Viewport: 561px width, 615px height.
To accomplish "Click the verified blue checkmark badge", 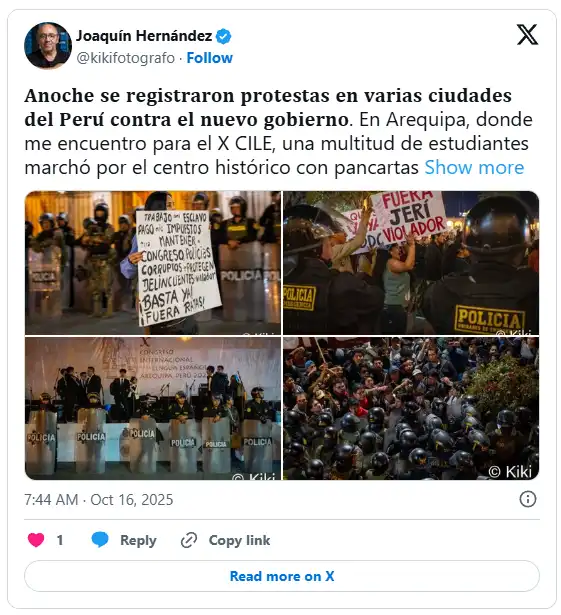I will coord(224,36).
